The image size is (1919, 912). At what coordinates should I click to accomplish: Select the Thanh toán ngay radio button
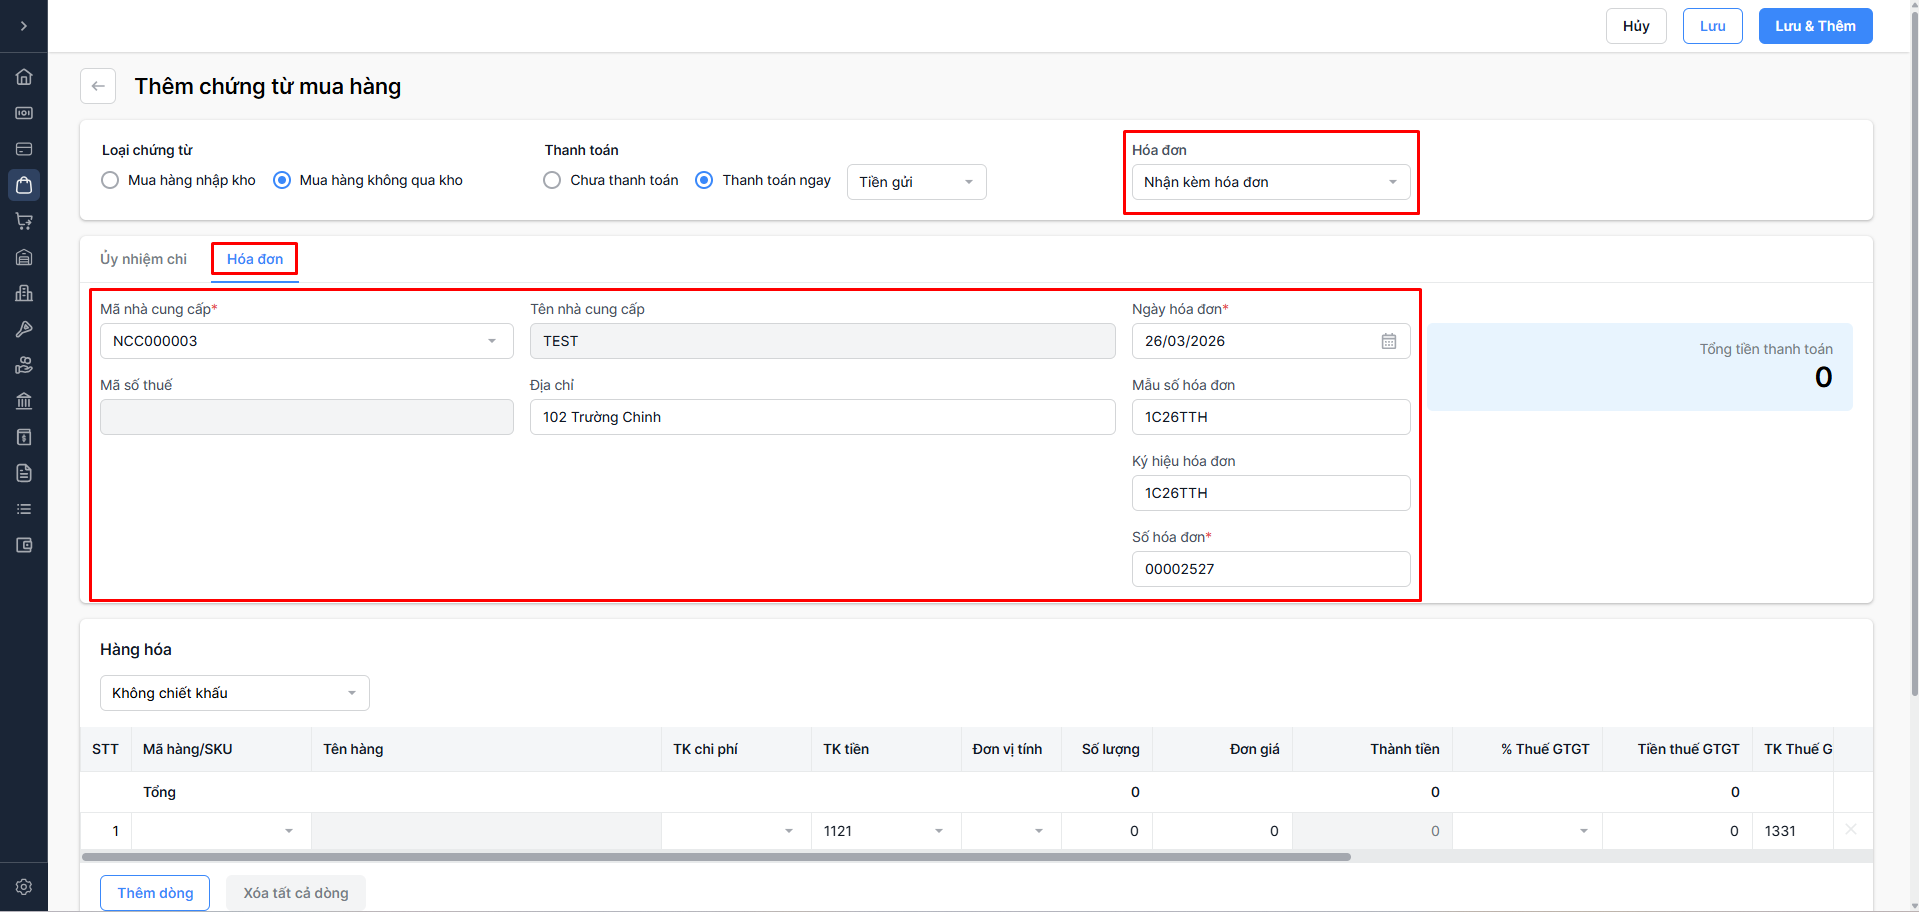[x=704, y=181]
